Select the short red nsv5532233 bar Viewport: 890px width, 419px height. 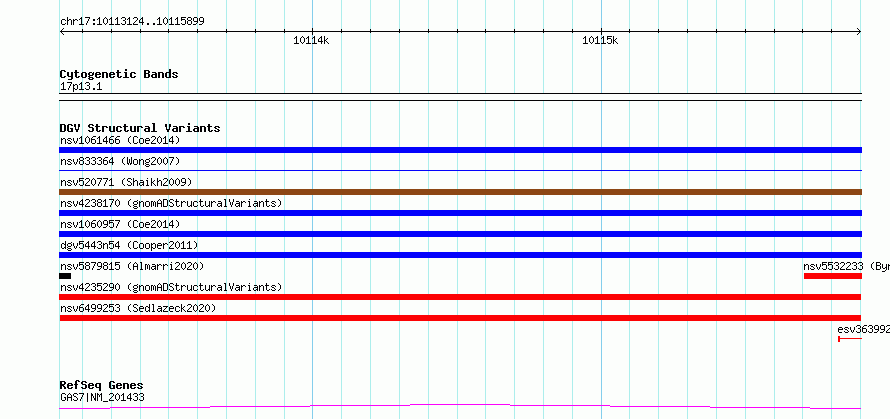coord(833,276)
